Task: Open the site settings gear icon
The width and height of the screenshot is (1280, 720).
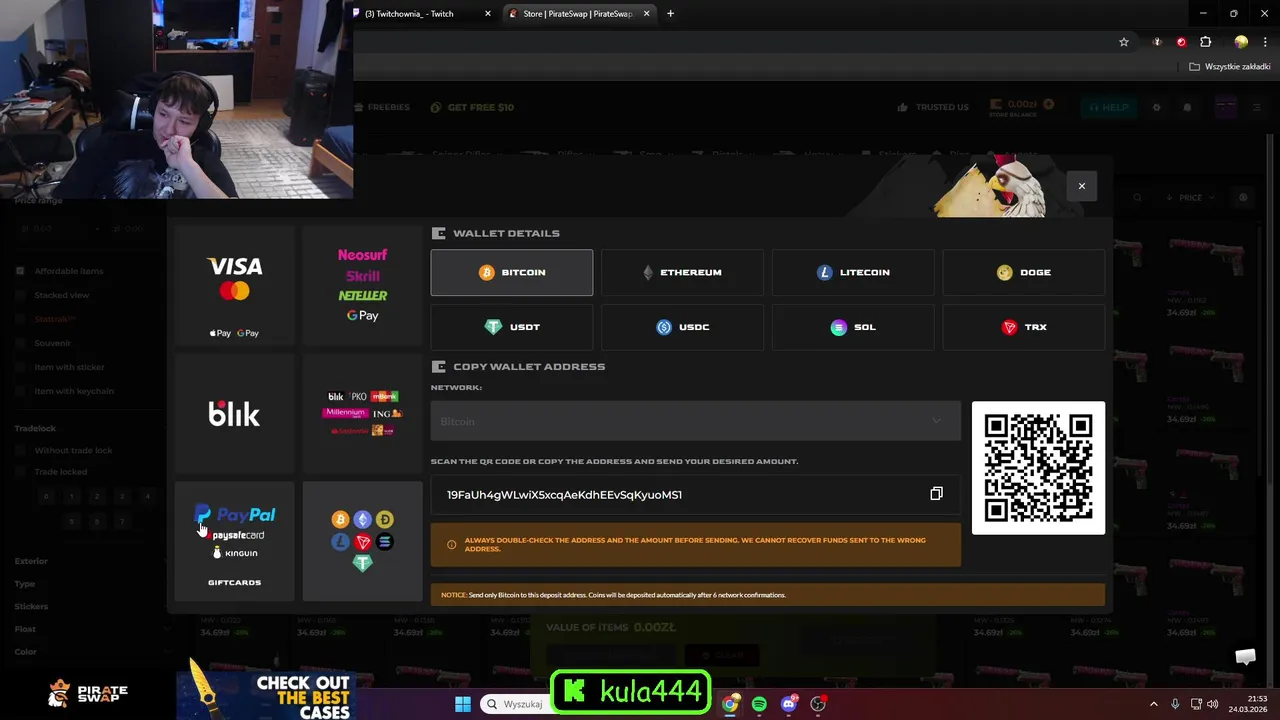Action: (1157, 107)
